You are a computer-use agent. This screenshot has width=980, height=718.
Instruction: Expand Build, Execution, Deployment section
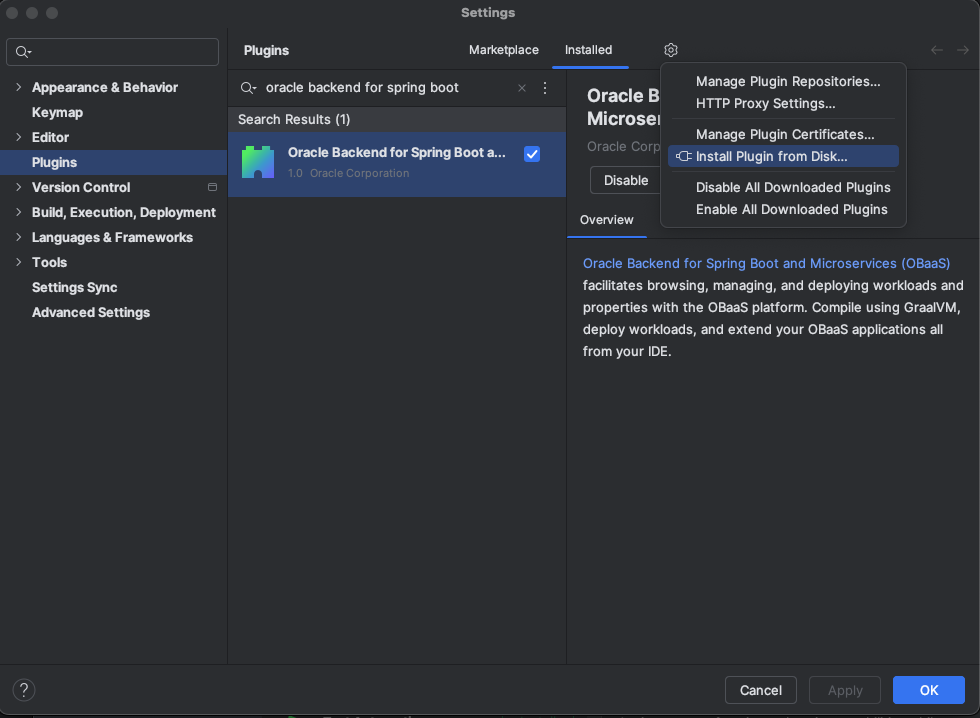pos(18,212)
